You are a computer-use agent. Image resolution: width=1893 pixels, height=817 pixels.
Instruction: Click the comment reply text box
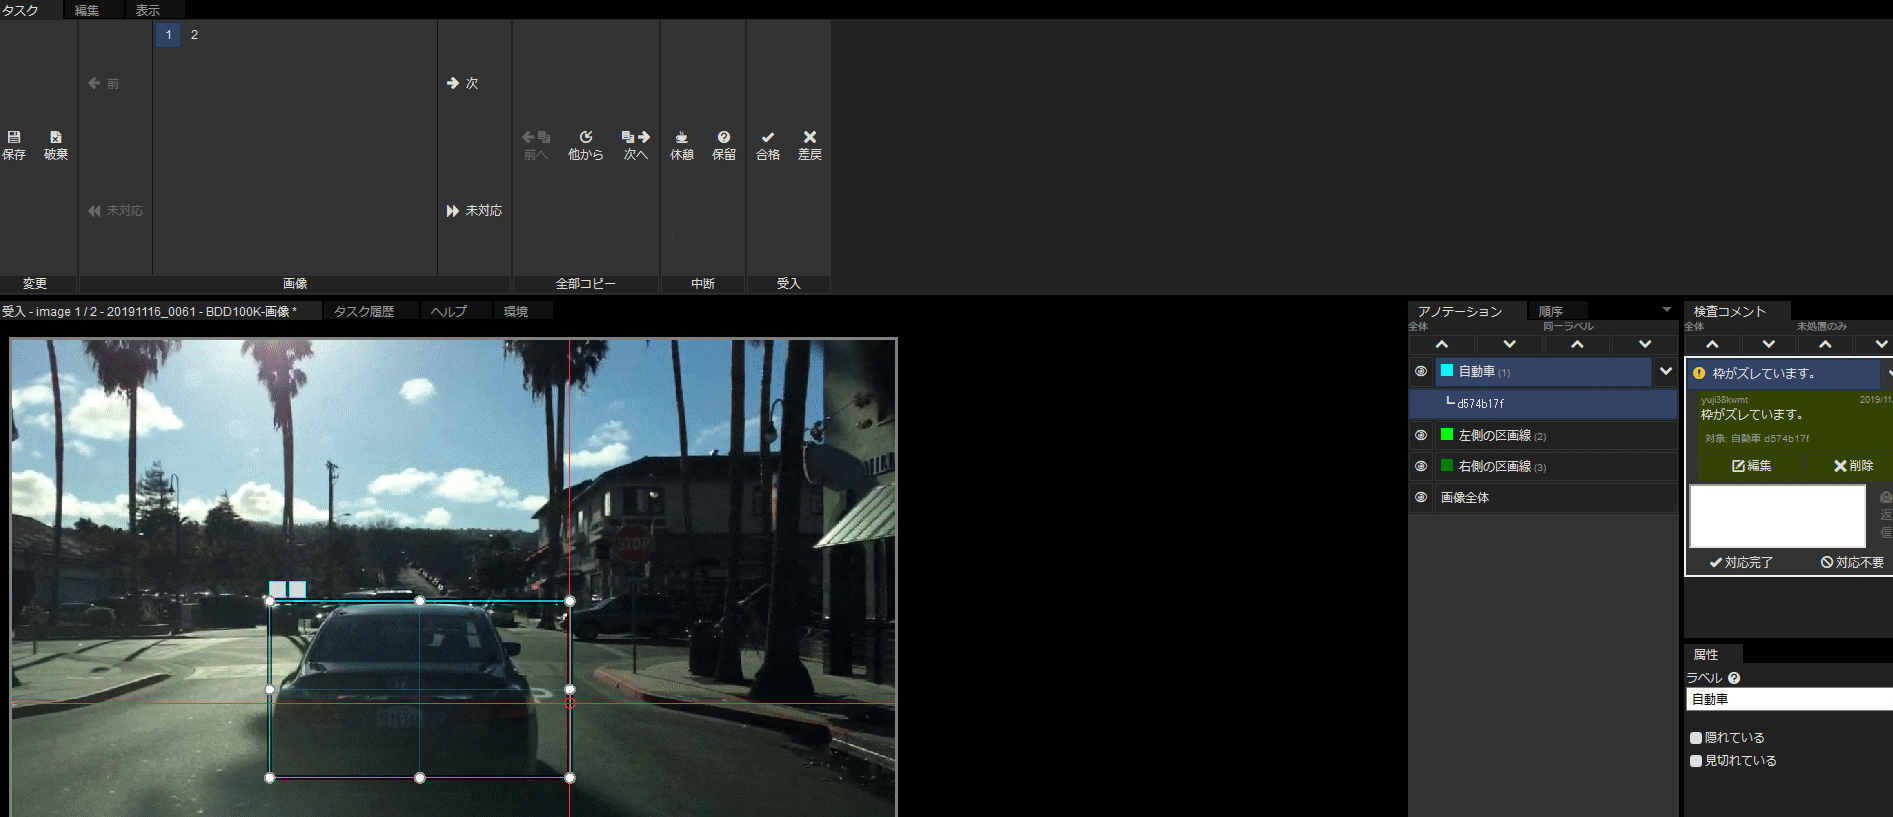coord(1777,516)
